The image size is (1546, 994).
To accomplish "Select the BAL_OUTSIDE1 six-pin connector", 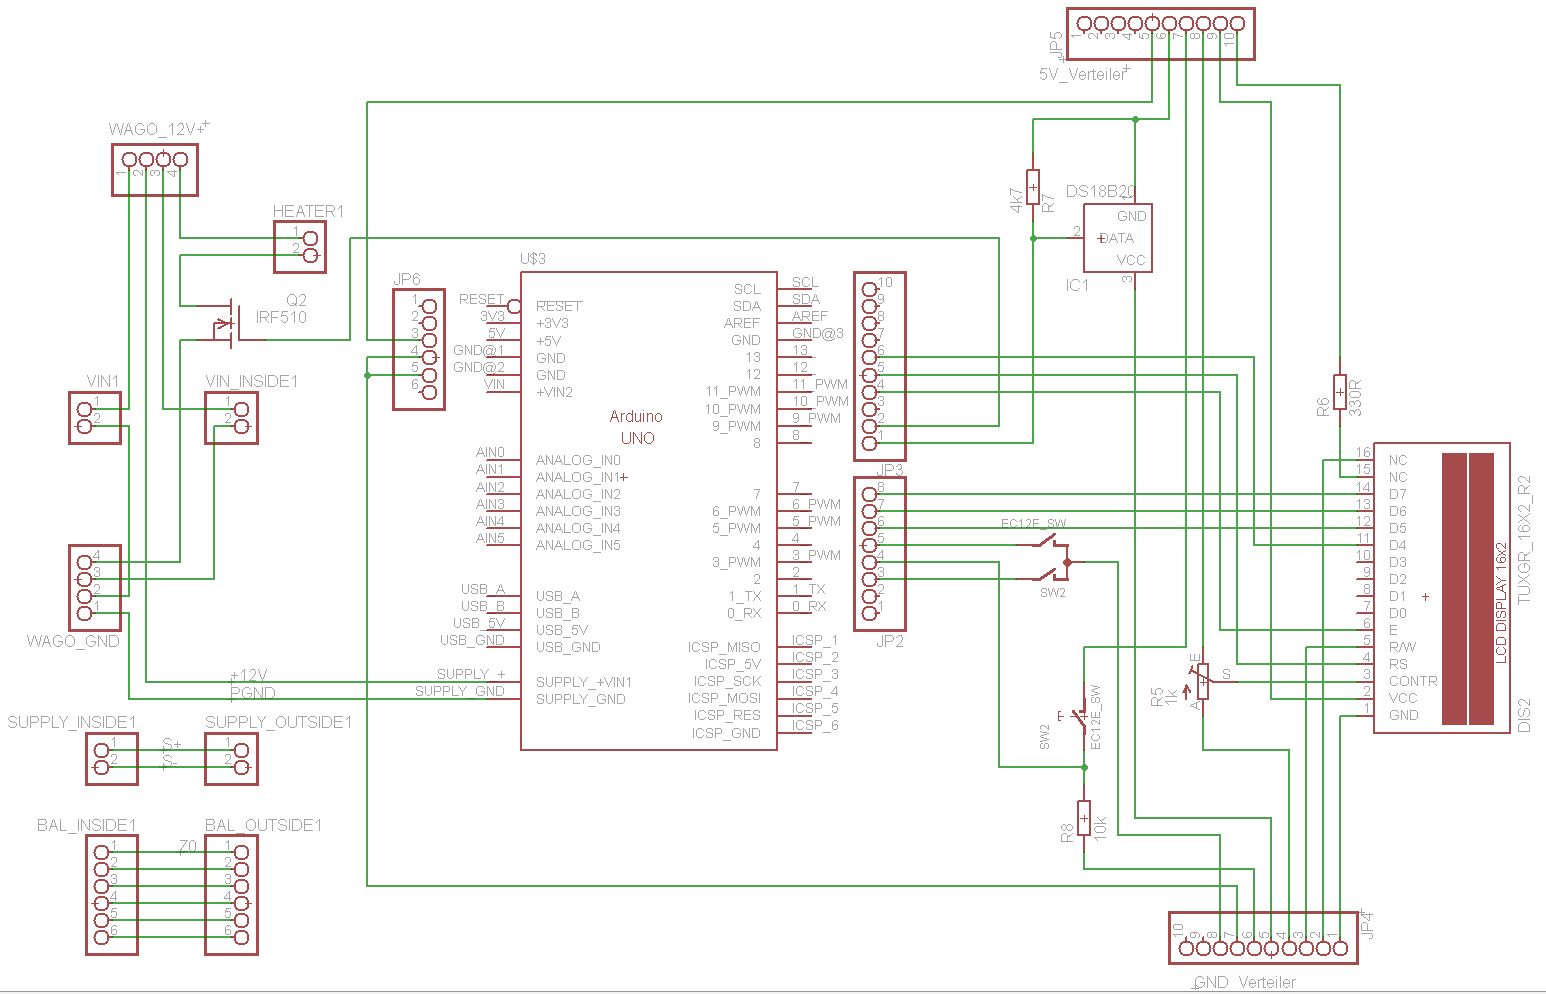I will tap(232, 894).
